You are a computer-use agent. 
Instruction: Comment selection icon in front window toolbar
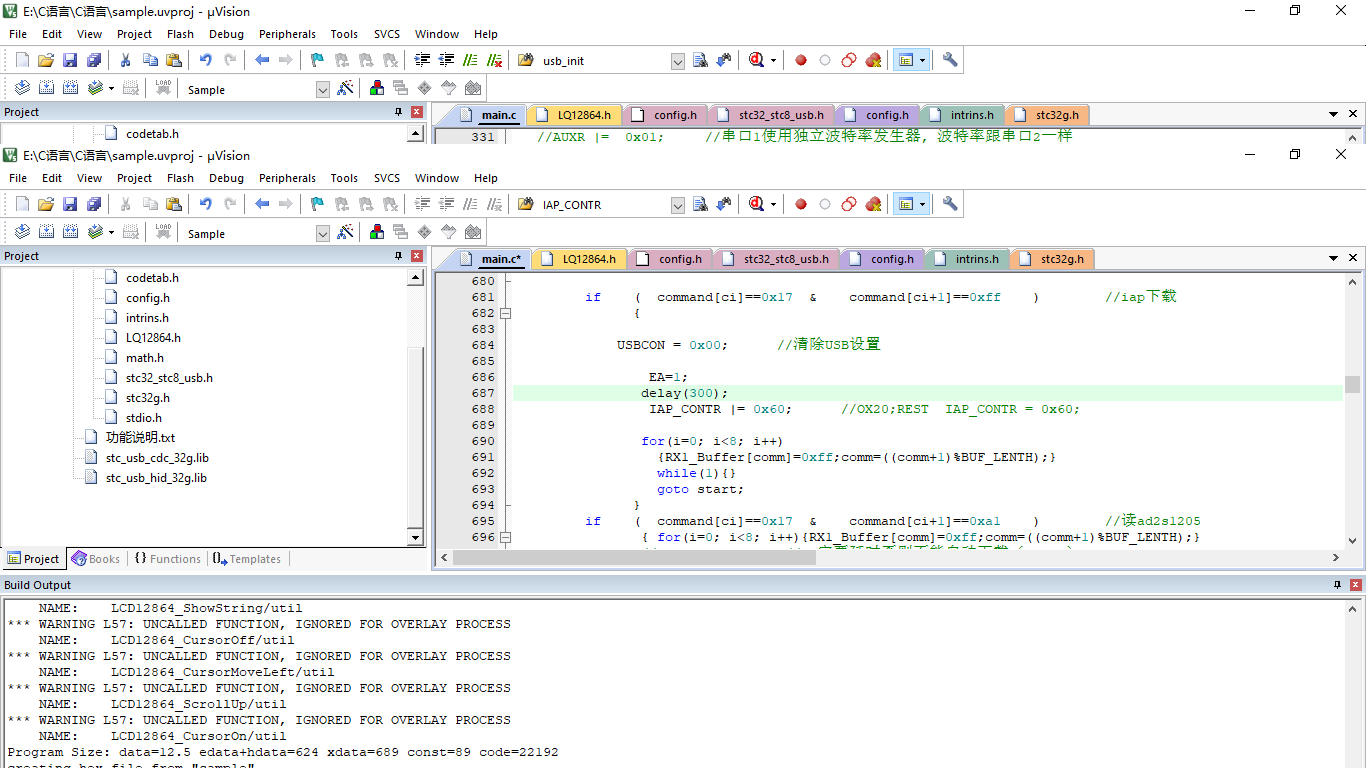click(470, 204)
